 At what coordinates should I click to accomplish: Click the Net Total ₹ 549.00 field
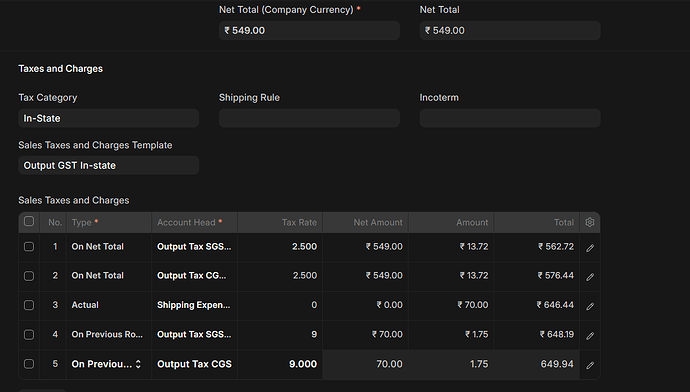pyautogui.click(x=510, y=30)
